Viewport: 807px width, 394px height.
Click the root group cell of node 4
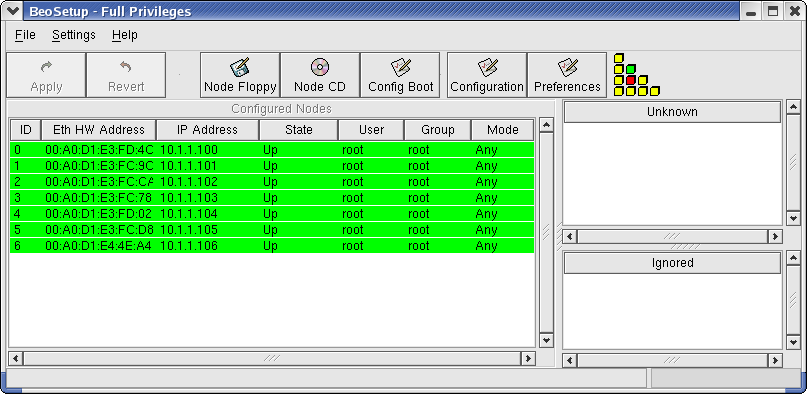418,213
